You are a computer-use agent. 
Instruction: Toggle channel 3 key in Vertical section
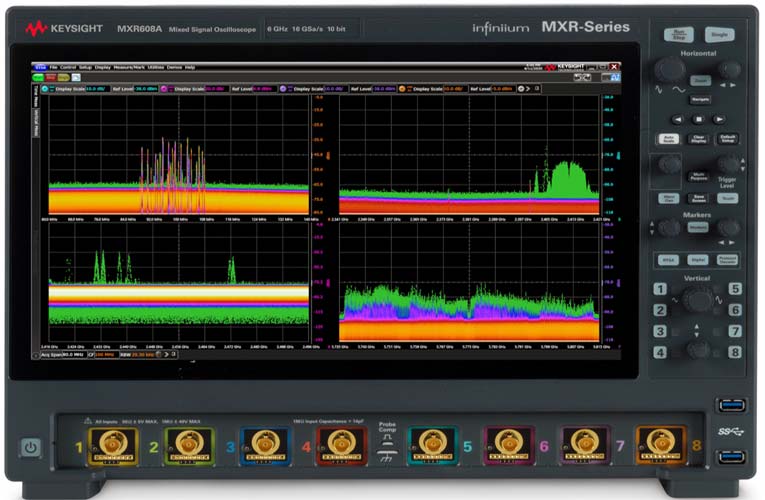[x=660, y=331]
